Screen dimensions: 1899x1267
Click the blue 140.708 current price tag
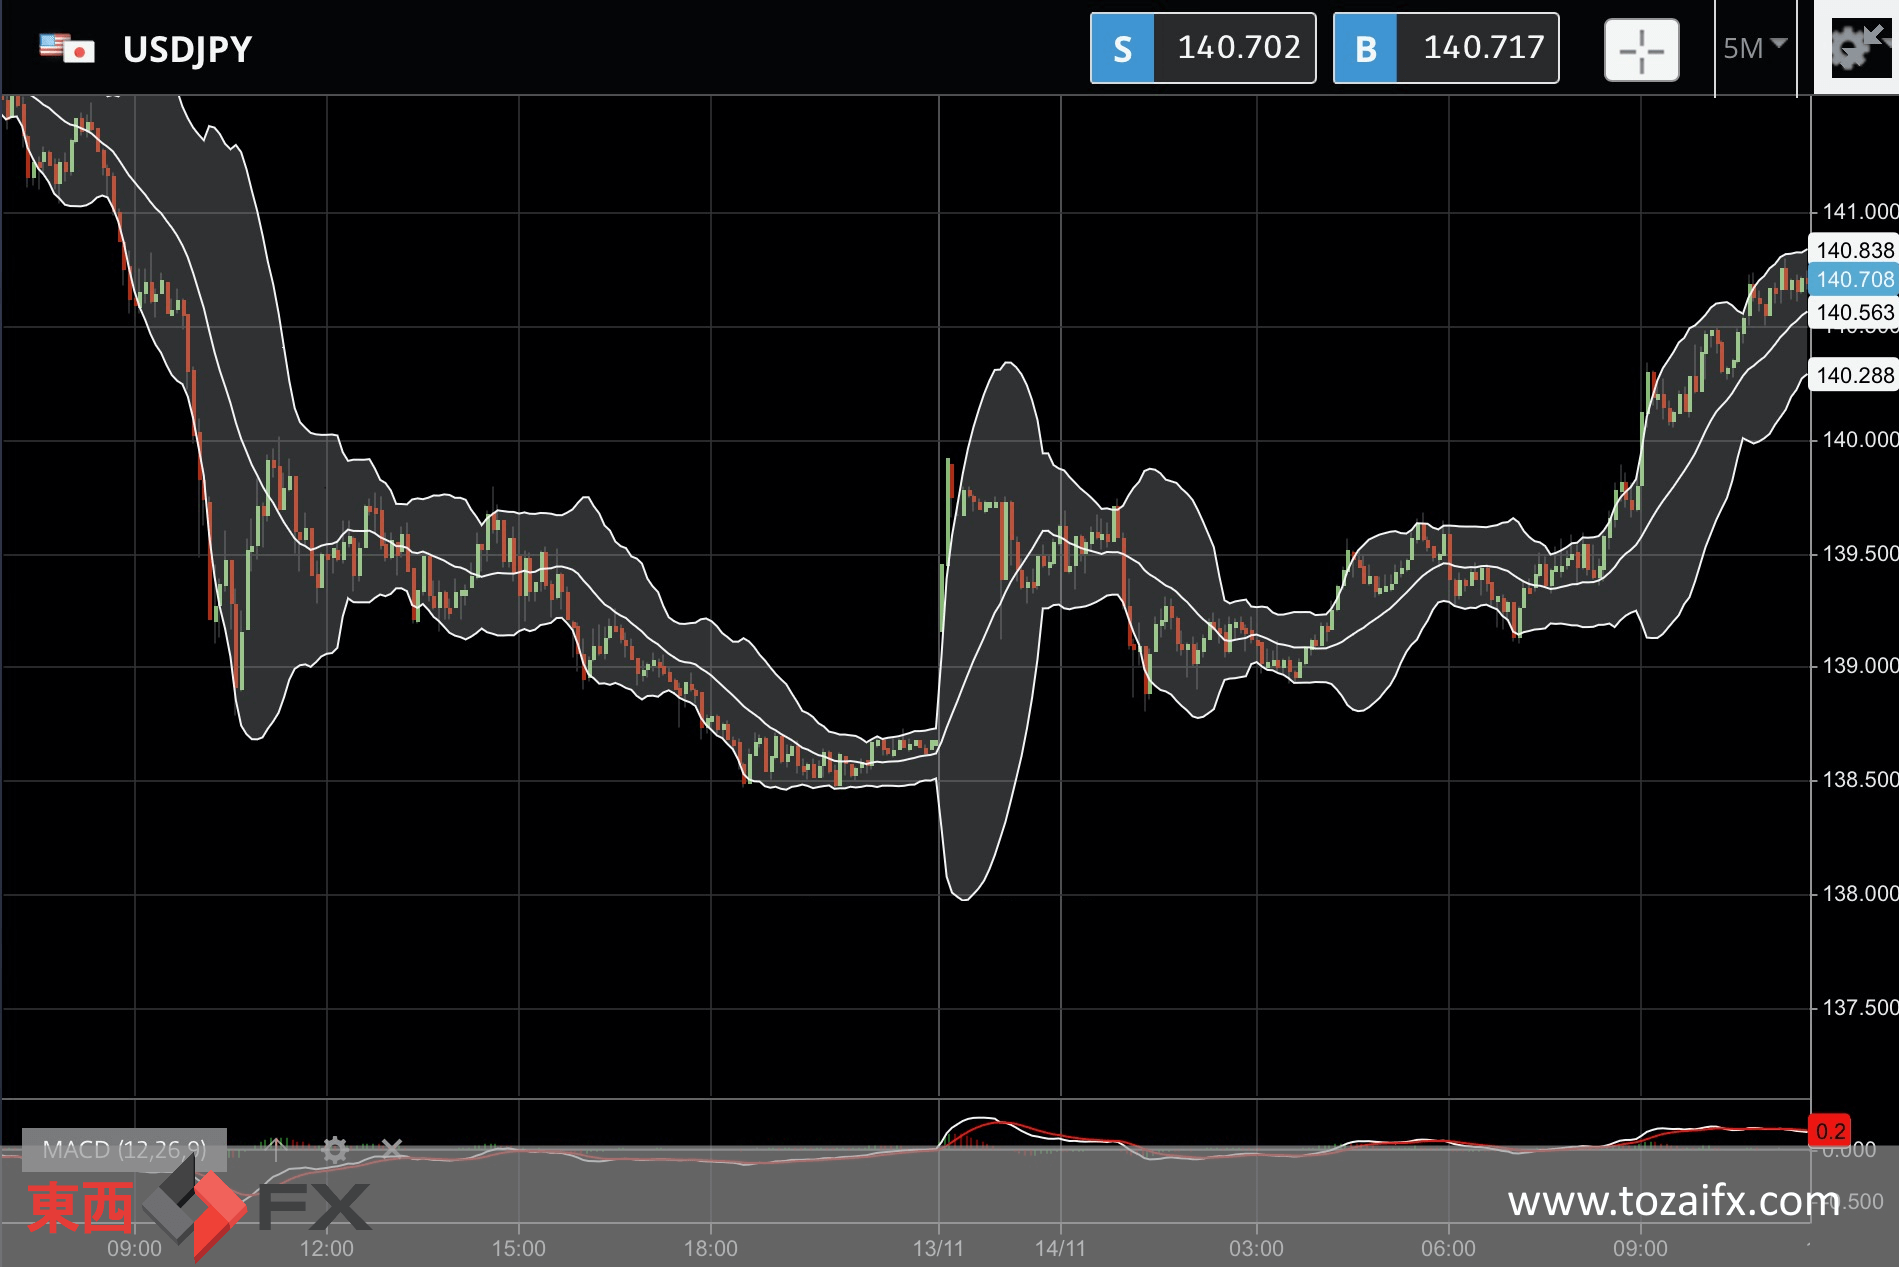(1854, 280)
